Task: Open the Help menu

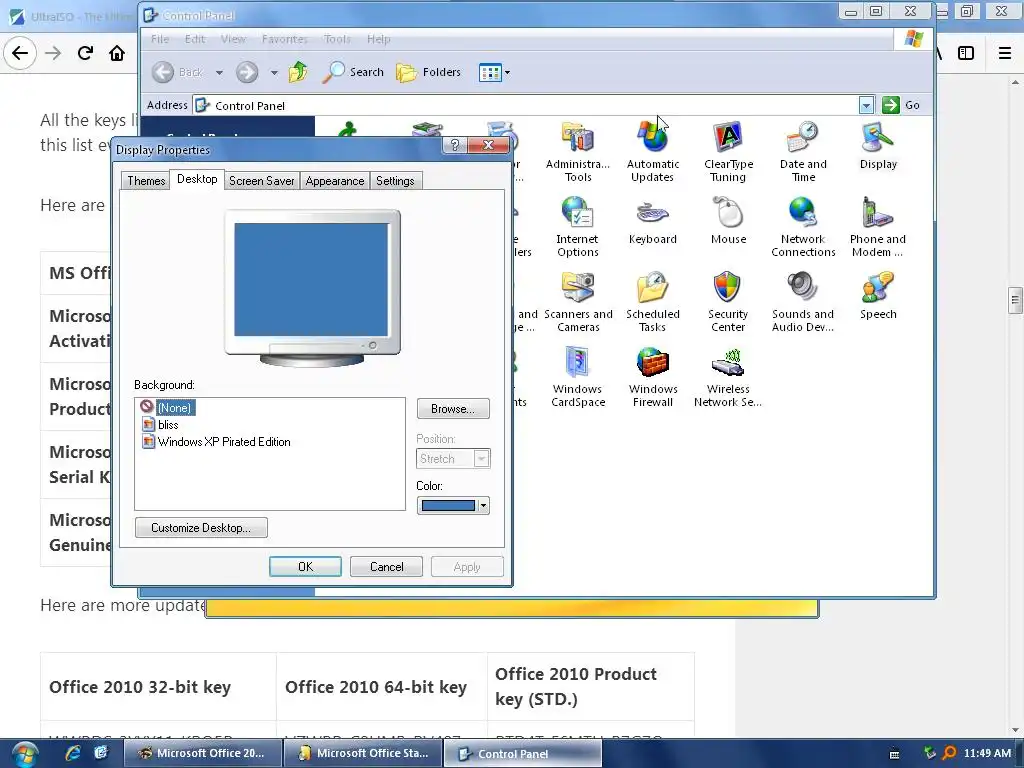Action: [x=378, y=39]
